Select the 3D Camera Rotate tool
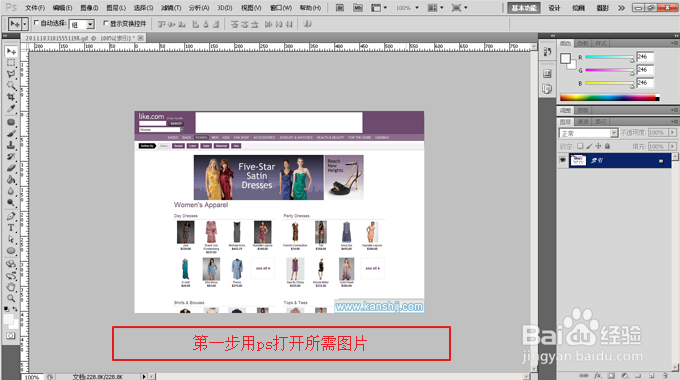This screenshot has height=380, width=680. pos(11,275)
